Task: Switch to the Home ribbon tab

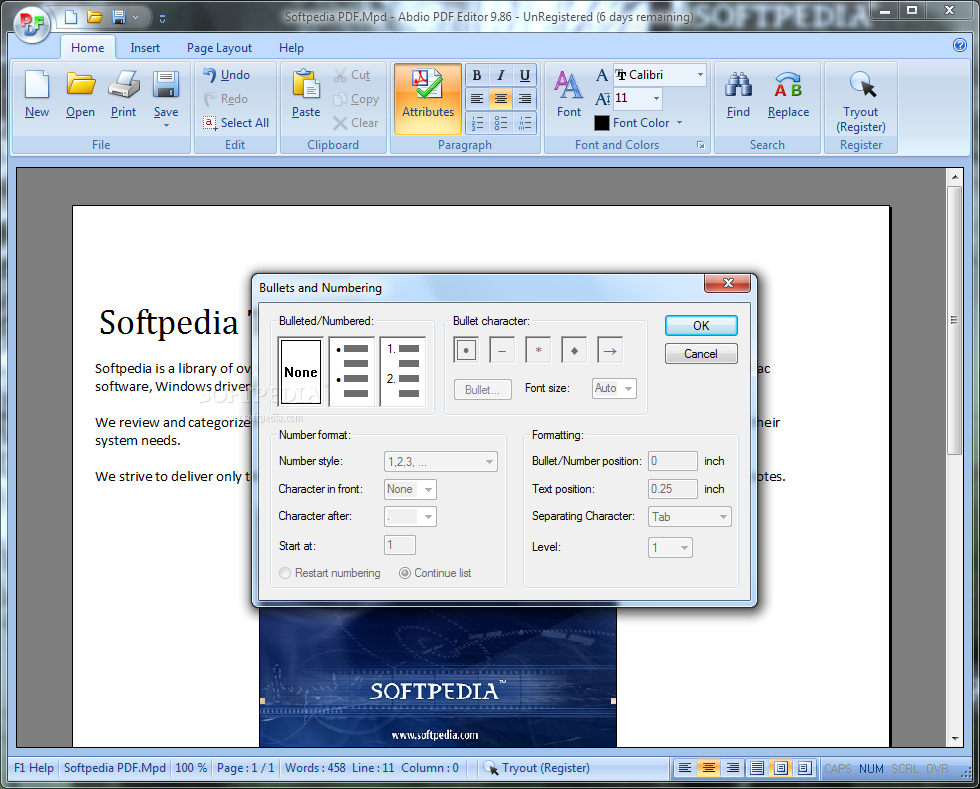Action: (x=88, y=48)
